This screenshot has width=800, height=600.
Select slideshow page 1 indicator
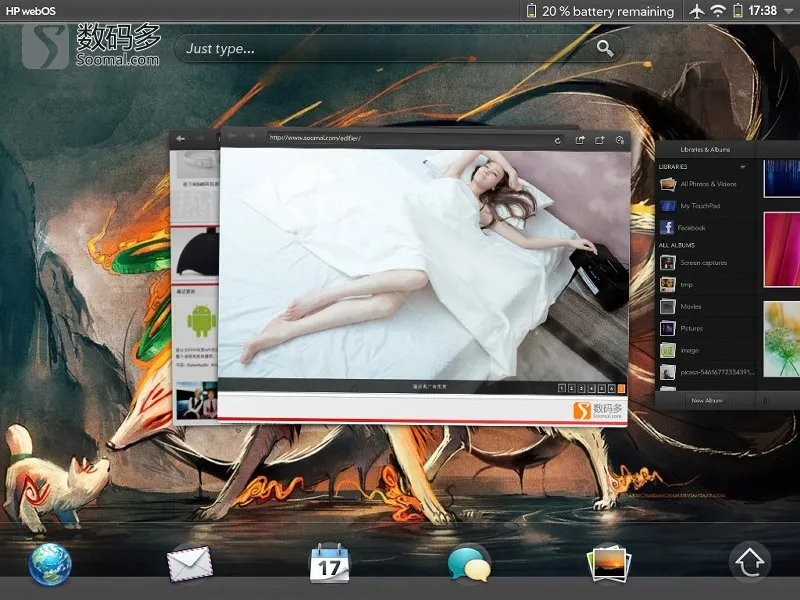click(x=561, y=388)
